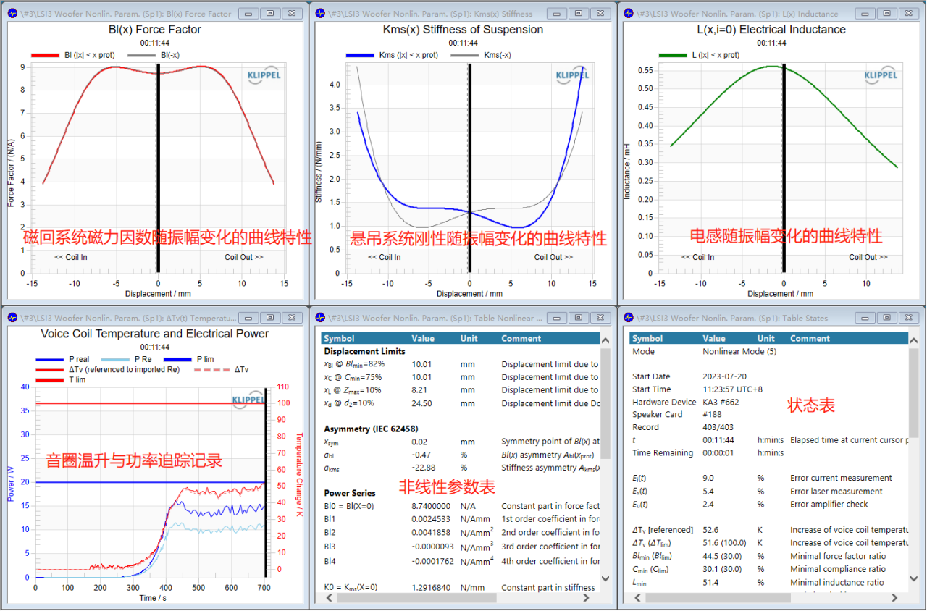927x612 pixels.
Task: Select the Speaker Card value '#188'
Action: (712, 415)
